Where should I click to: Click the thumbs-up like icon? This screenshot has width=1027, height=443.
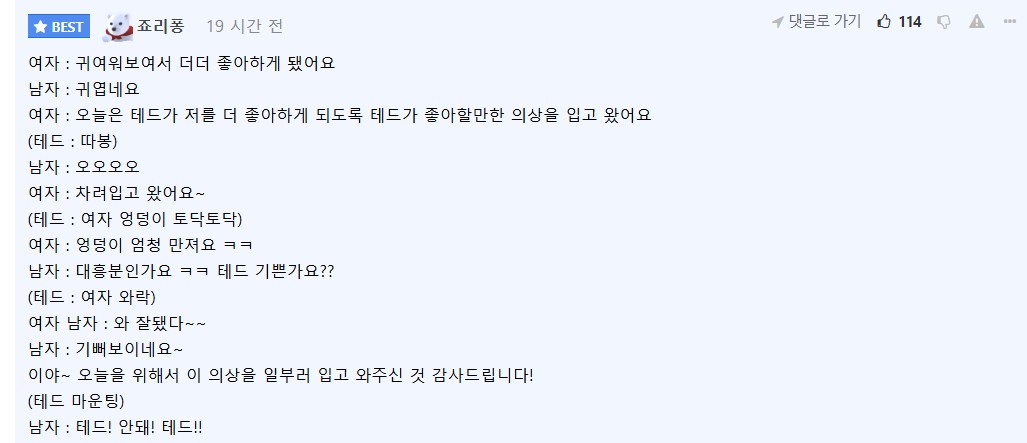coord(883,22)
